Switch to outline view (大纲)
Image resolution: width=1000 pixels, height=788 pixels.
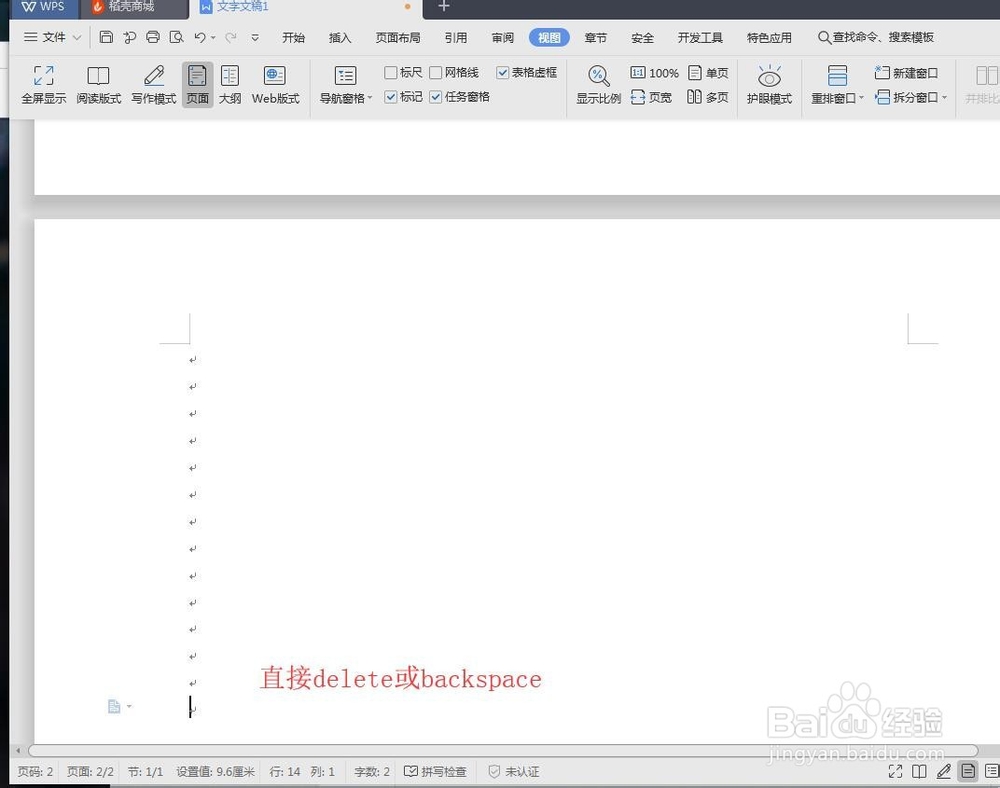230,84
